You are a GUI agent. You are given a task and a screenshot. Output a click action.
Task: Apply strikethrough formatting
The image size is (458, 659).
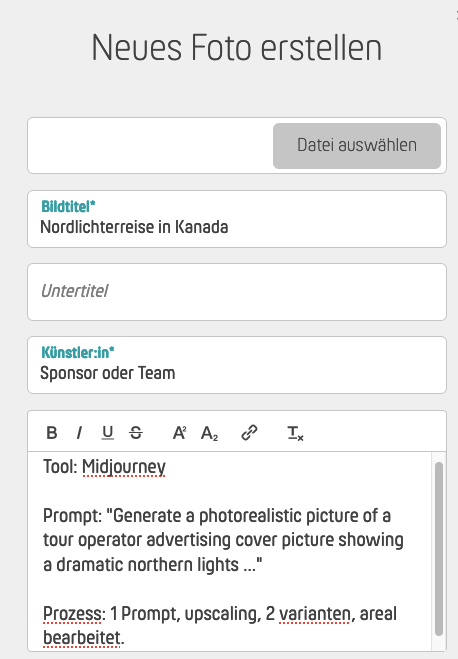(136, 432)
